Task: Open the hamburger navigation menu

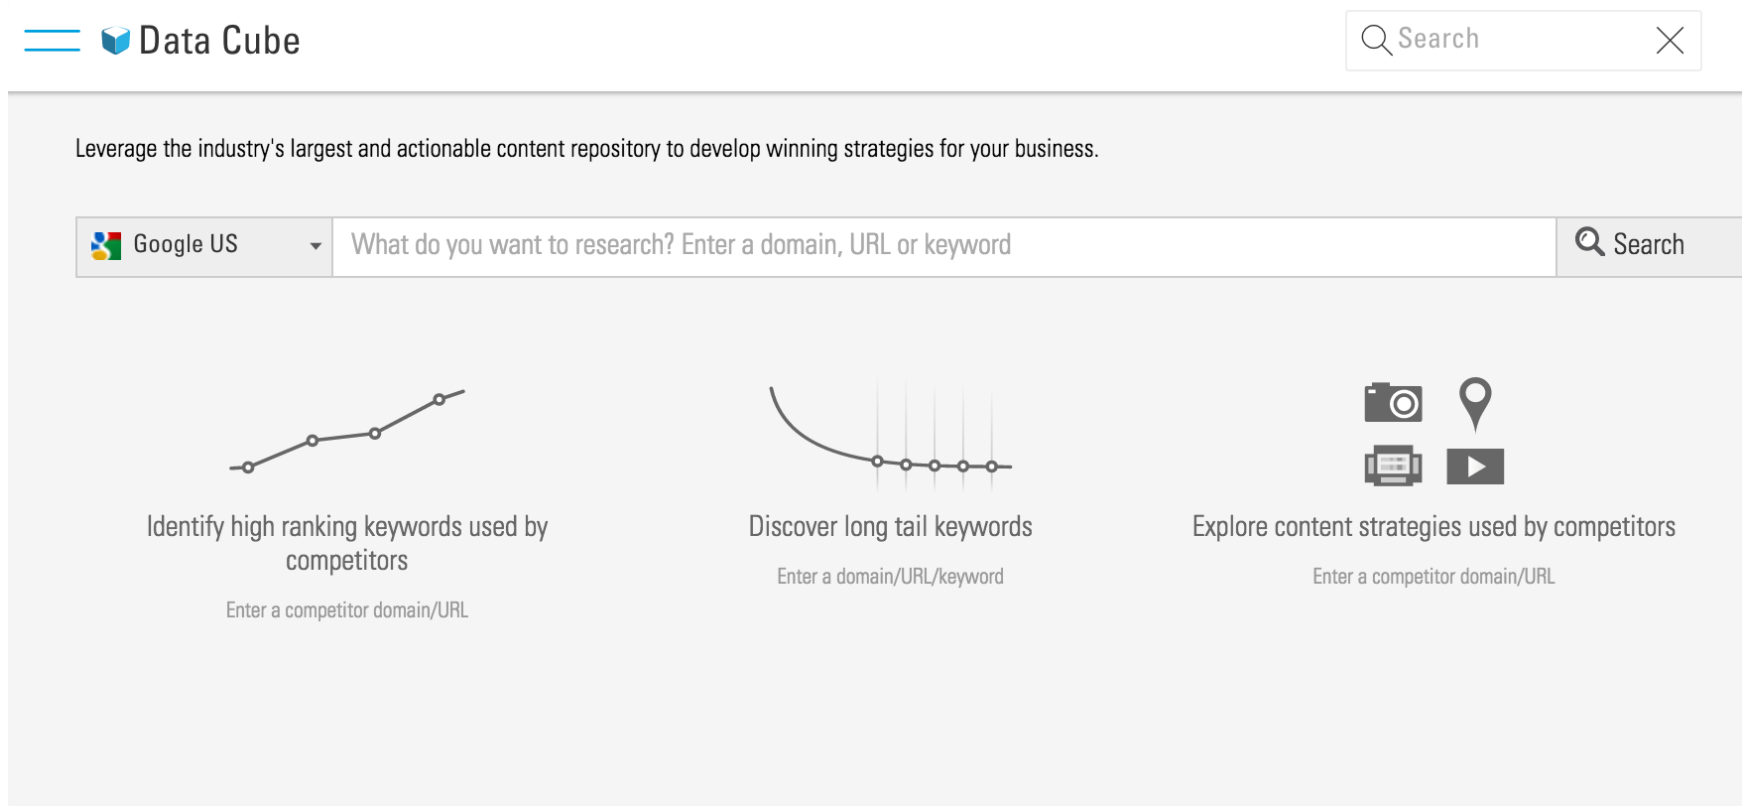Action: point(52,41)
